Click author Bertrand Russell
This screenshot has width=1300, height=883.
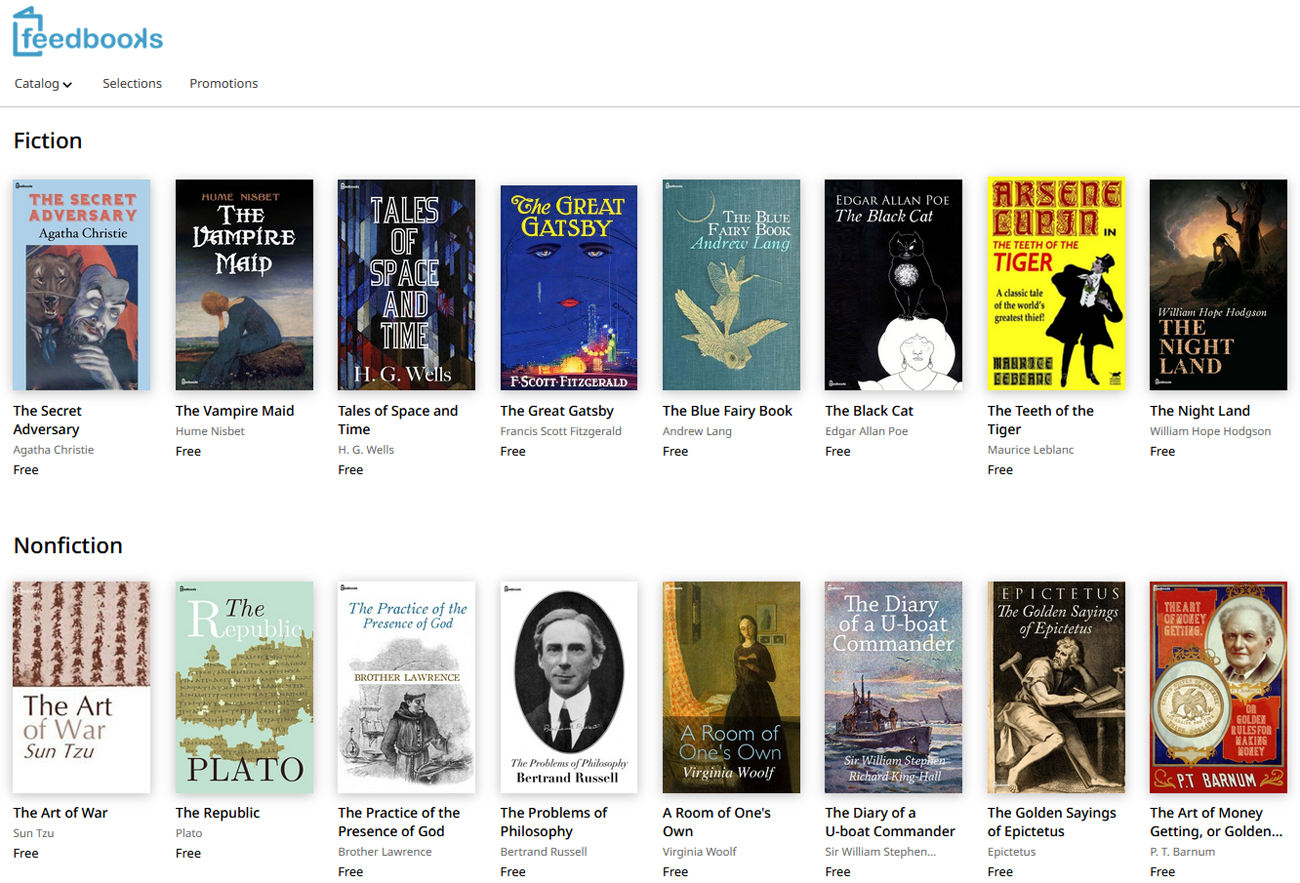(x=543, y=852)
